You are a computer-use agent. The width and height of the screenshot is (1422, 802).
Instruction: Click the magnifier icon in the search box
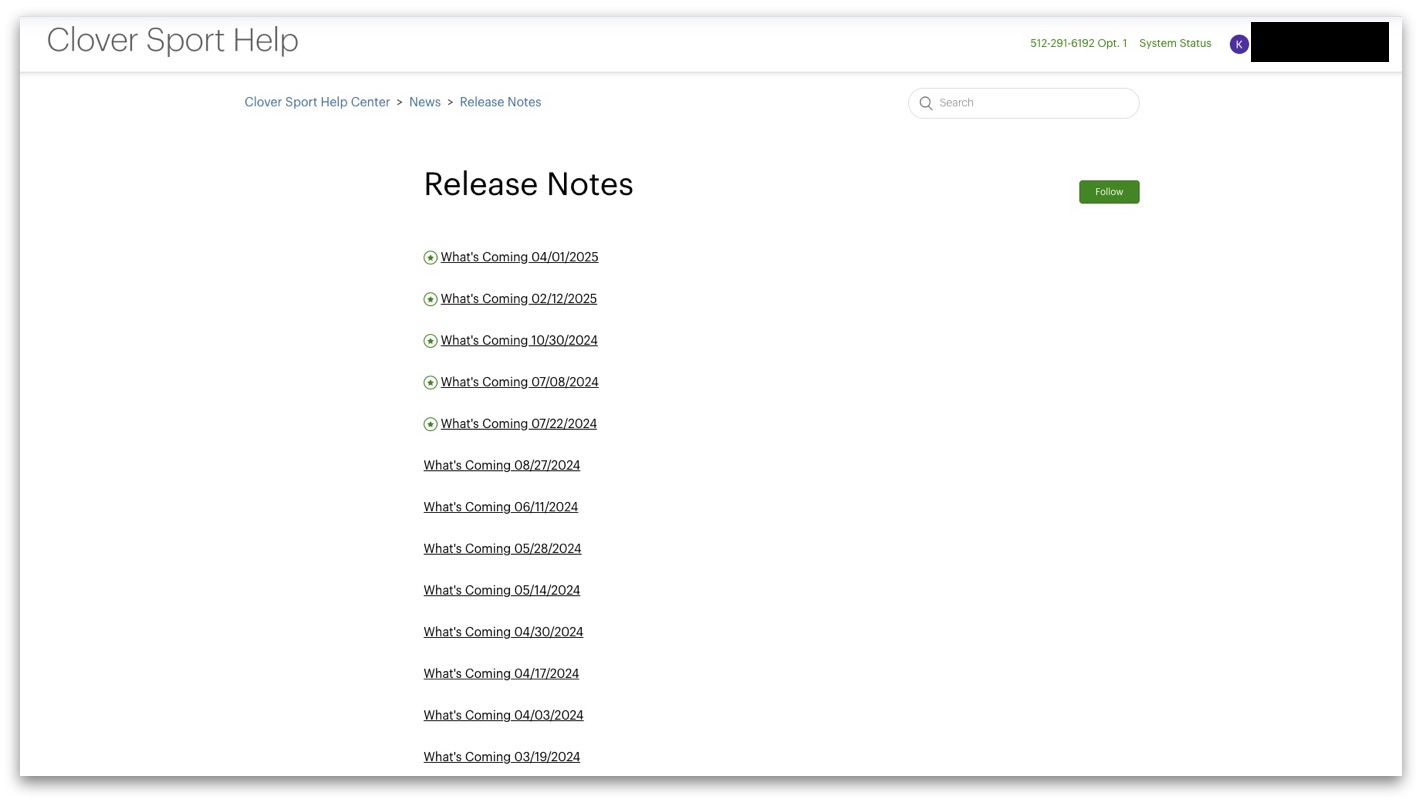[926, 103]
